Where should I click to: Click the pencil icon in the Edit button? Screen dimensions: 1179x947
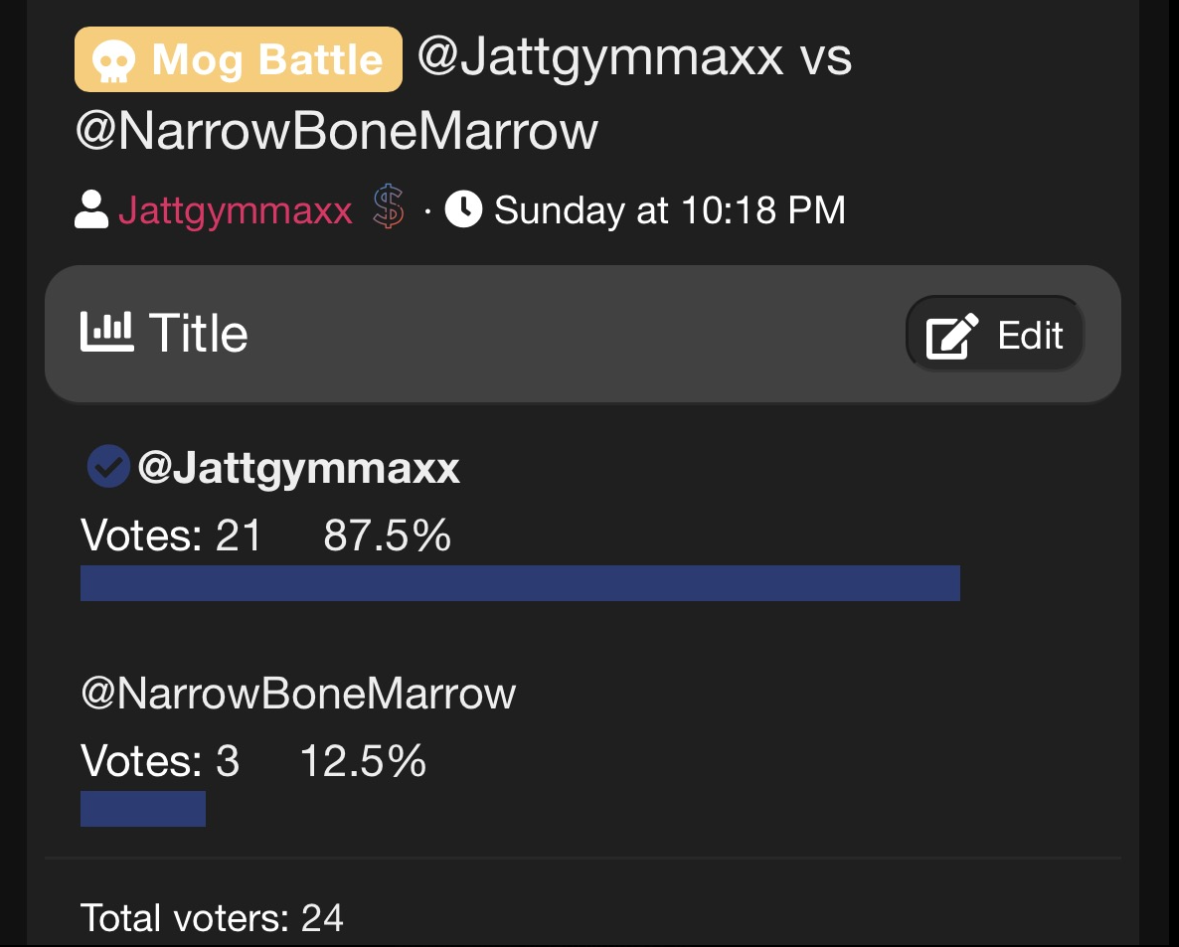[x=951, y=336]
